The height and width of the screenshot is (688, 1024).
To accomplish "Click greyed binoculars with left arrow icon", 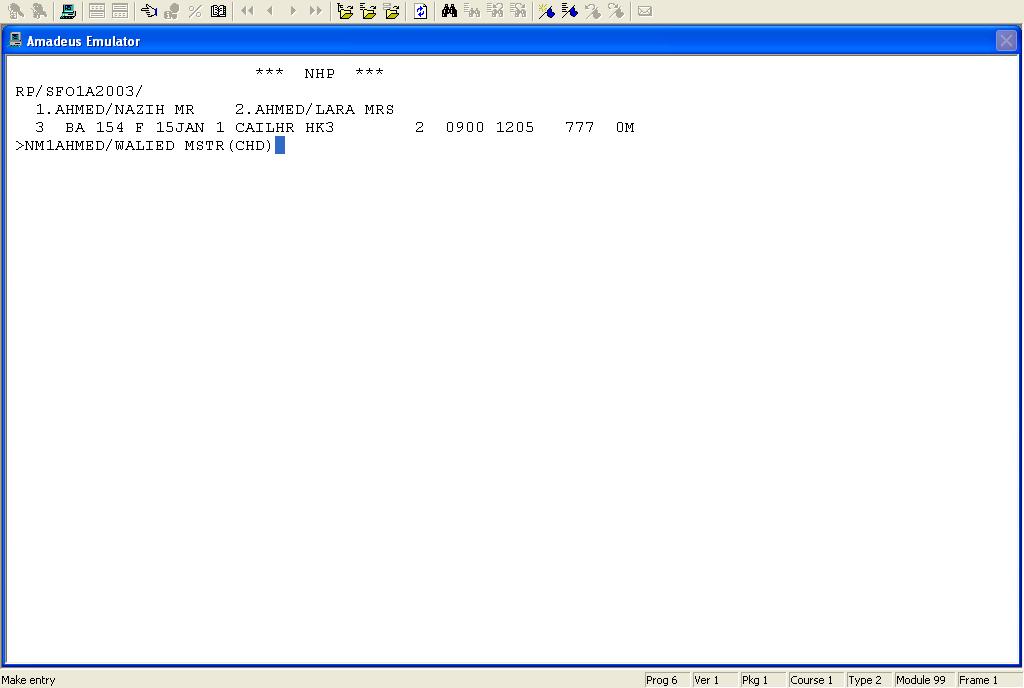I will pos(495,11).
